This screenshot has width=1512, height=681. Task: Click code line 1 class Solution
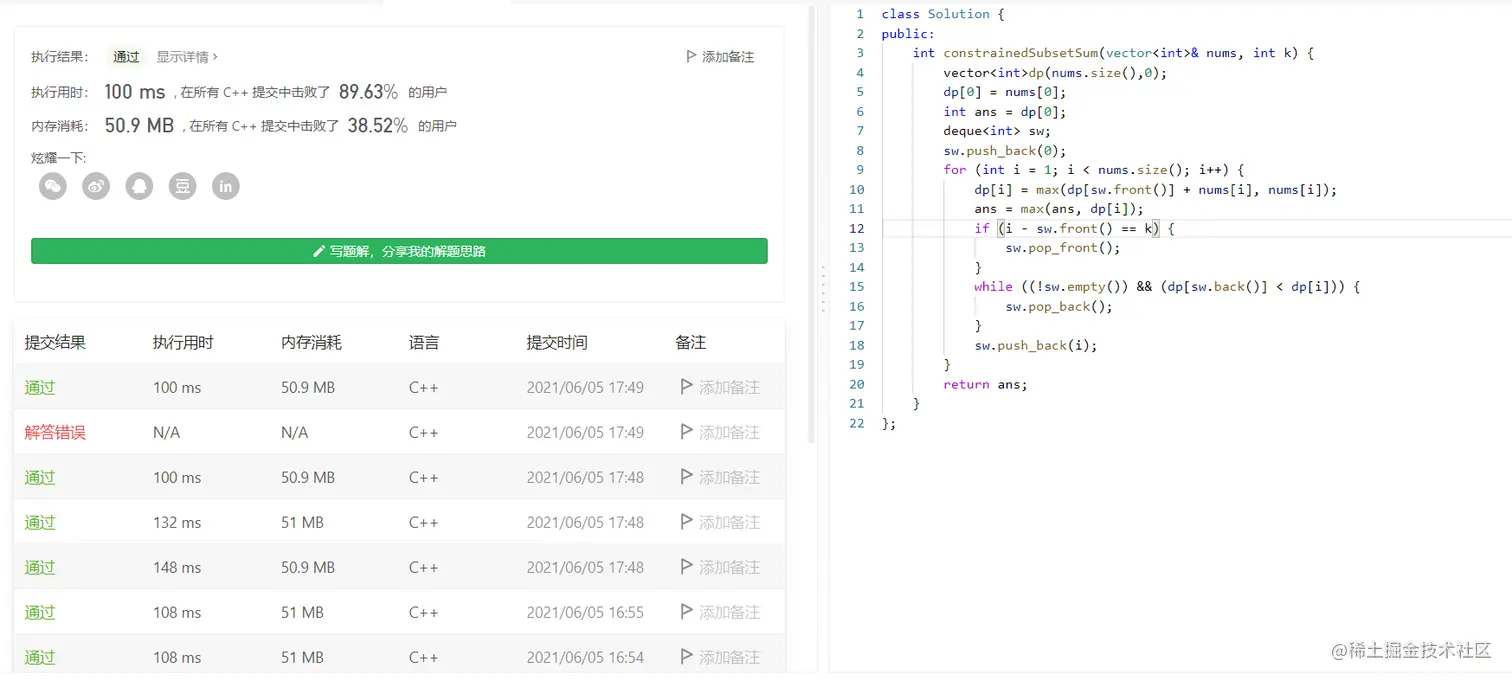[943, 14]
